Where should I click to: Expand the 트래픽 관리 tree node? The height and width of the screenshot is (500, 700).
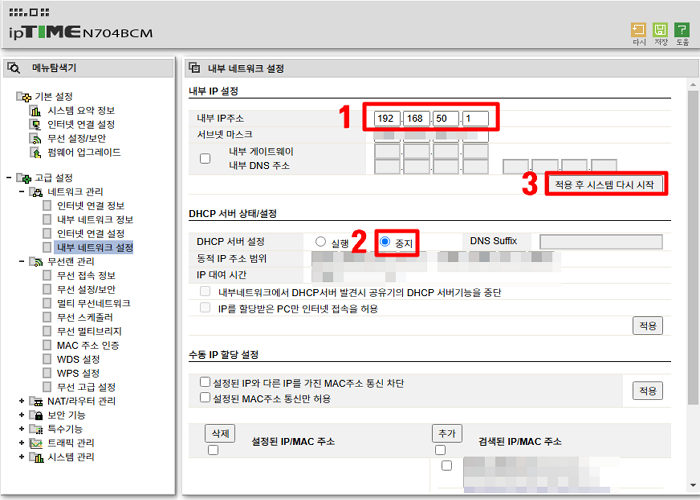click(21, 443)
